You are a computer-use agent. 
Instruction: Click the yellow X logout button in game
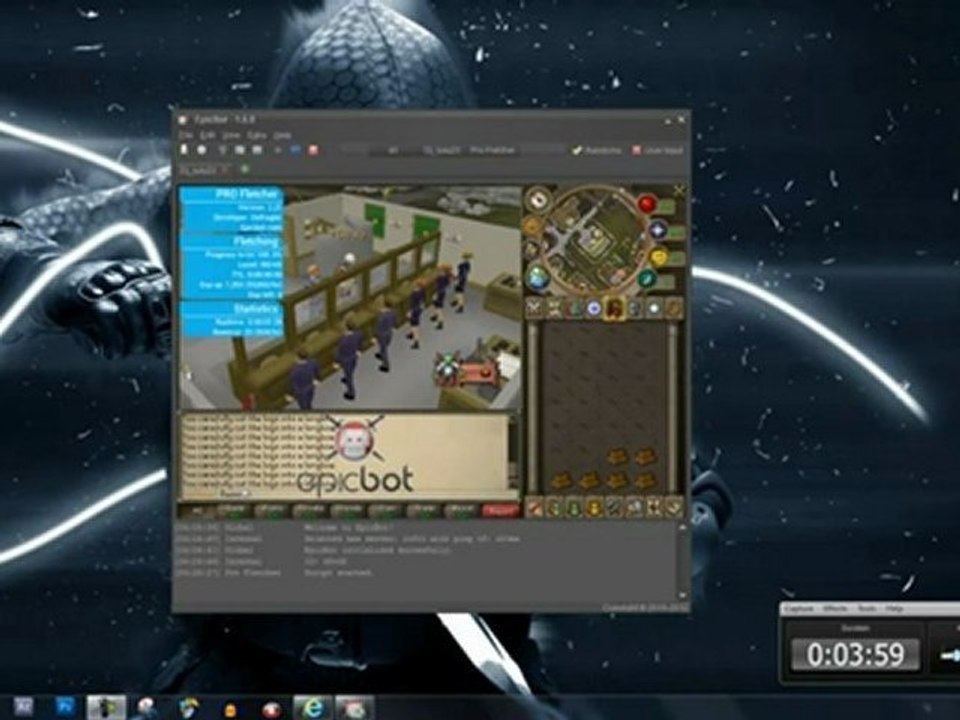(678, 191)
